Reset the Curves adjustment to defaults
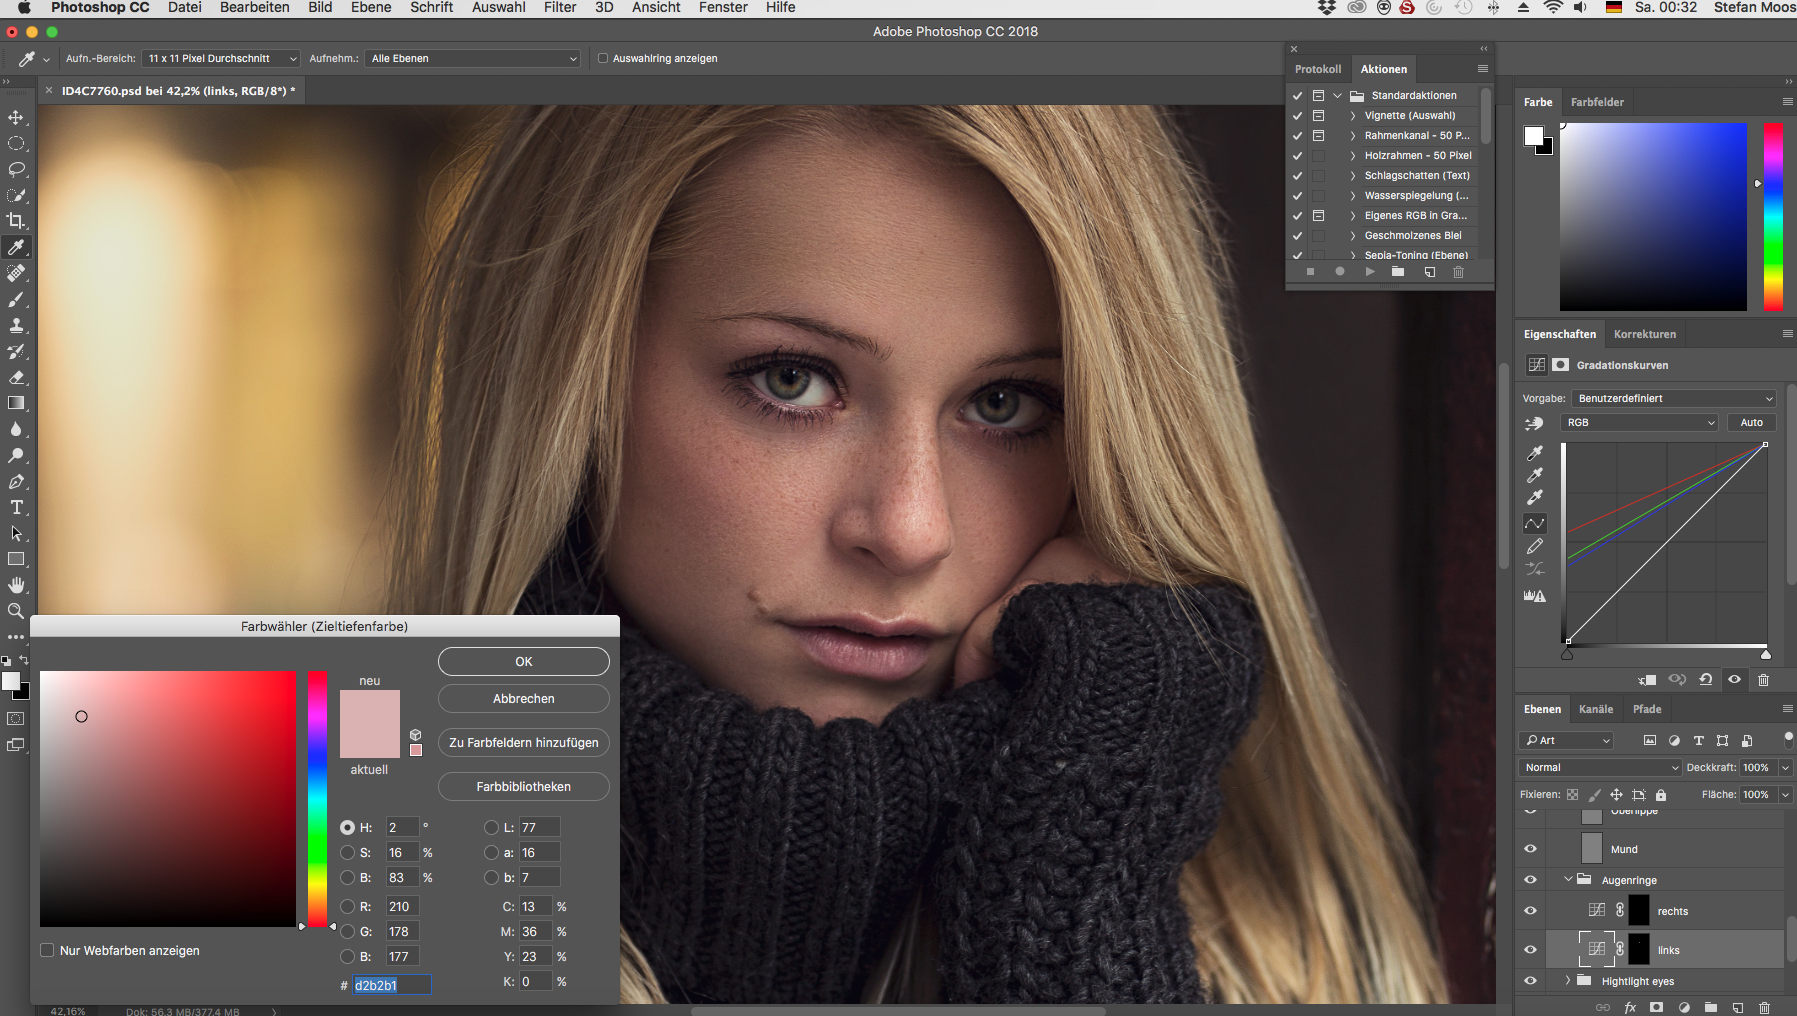Image resolution: width=1797 pixels, height=1016 pixels. pyautogui.click(x=1706, y=679)
